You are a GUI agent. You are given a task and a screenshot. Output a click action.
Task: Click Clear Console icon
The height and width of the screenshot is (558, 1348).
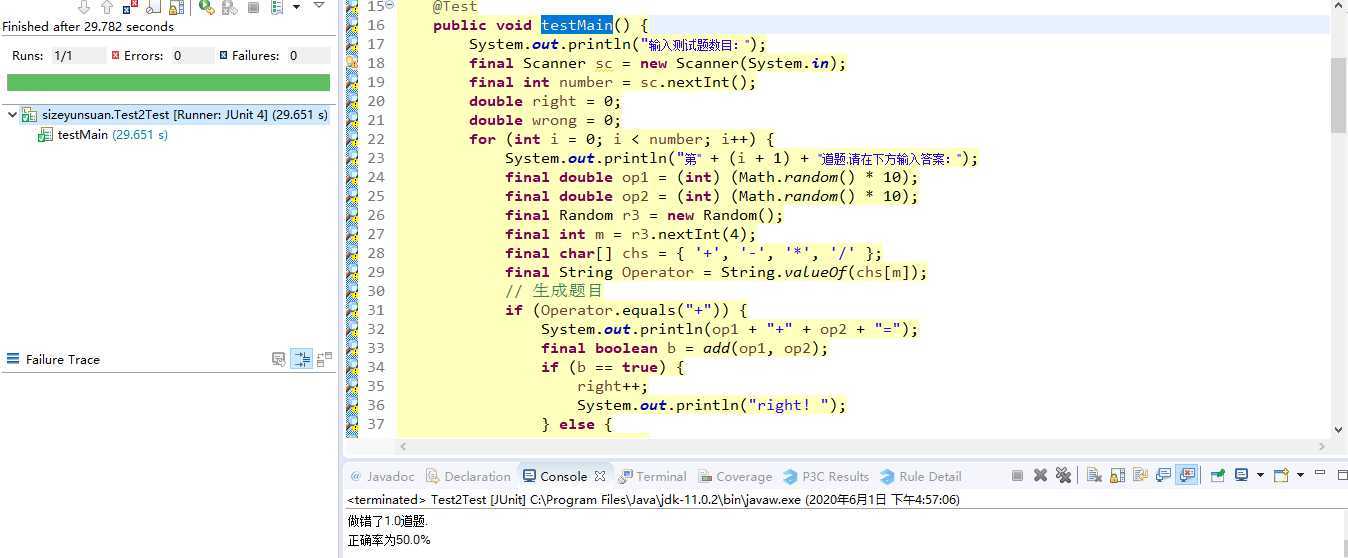point(1094,476)
